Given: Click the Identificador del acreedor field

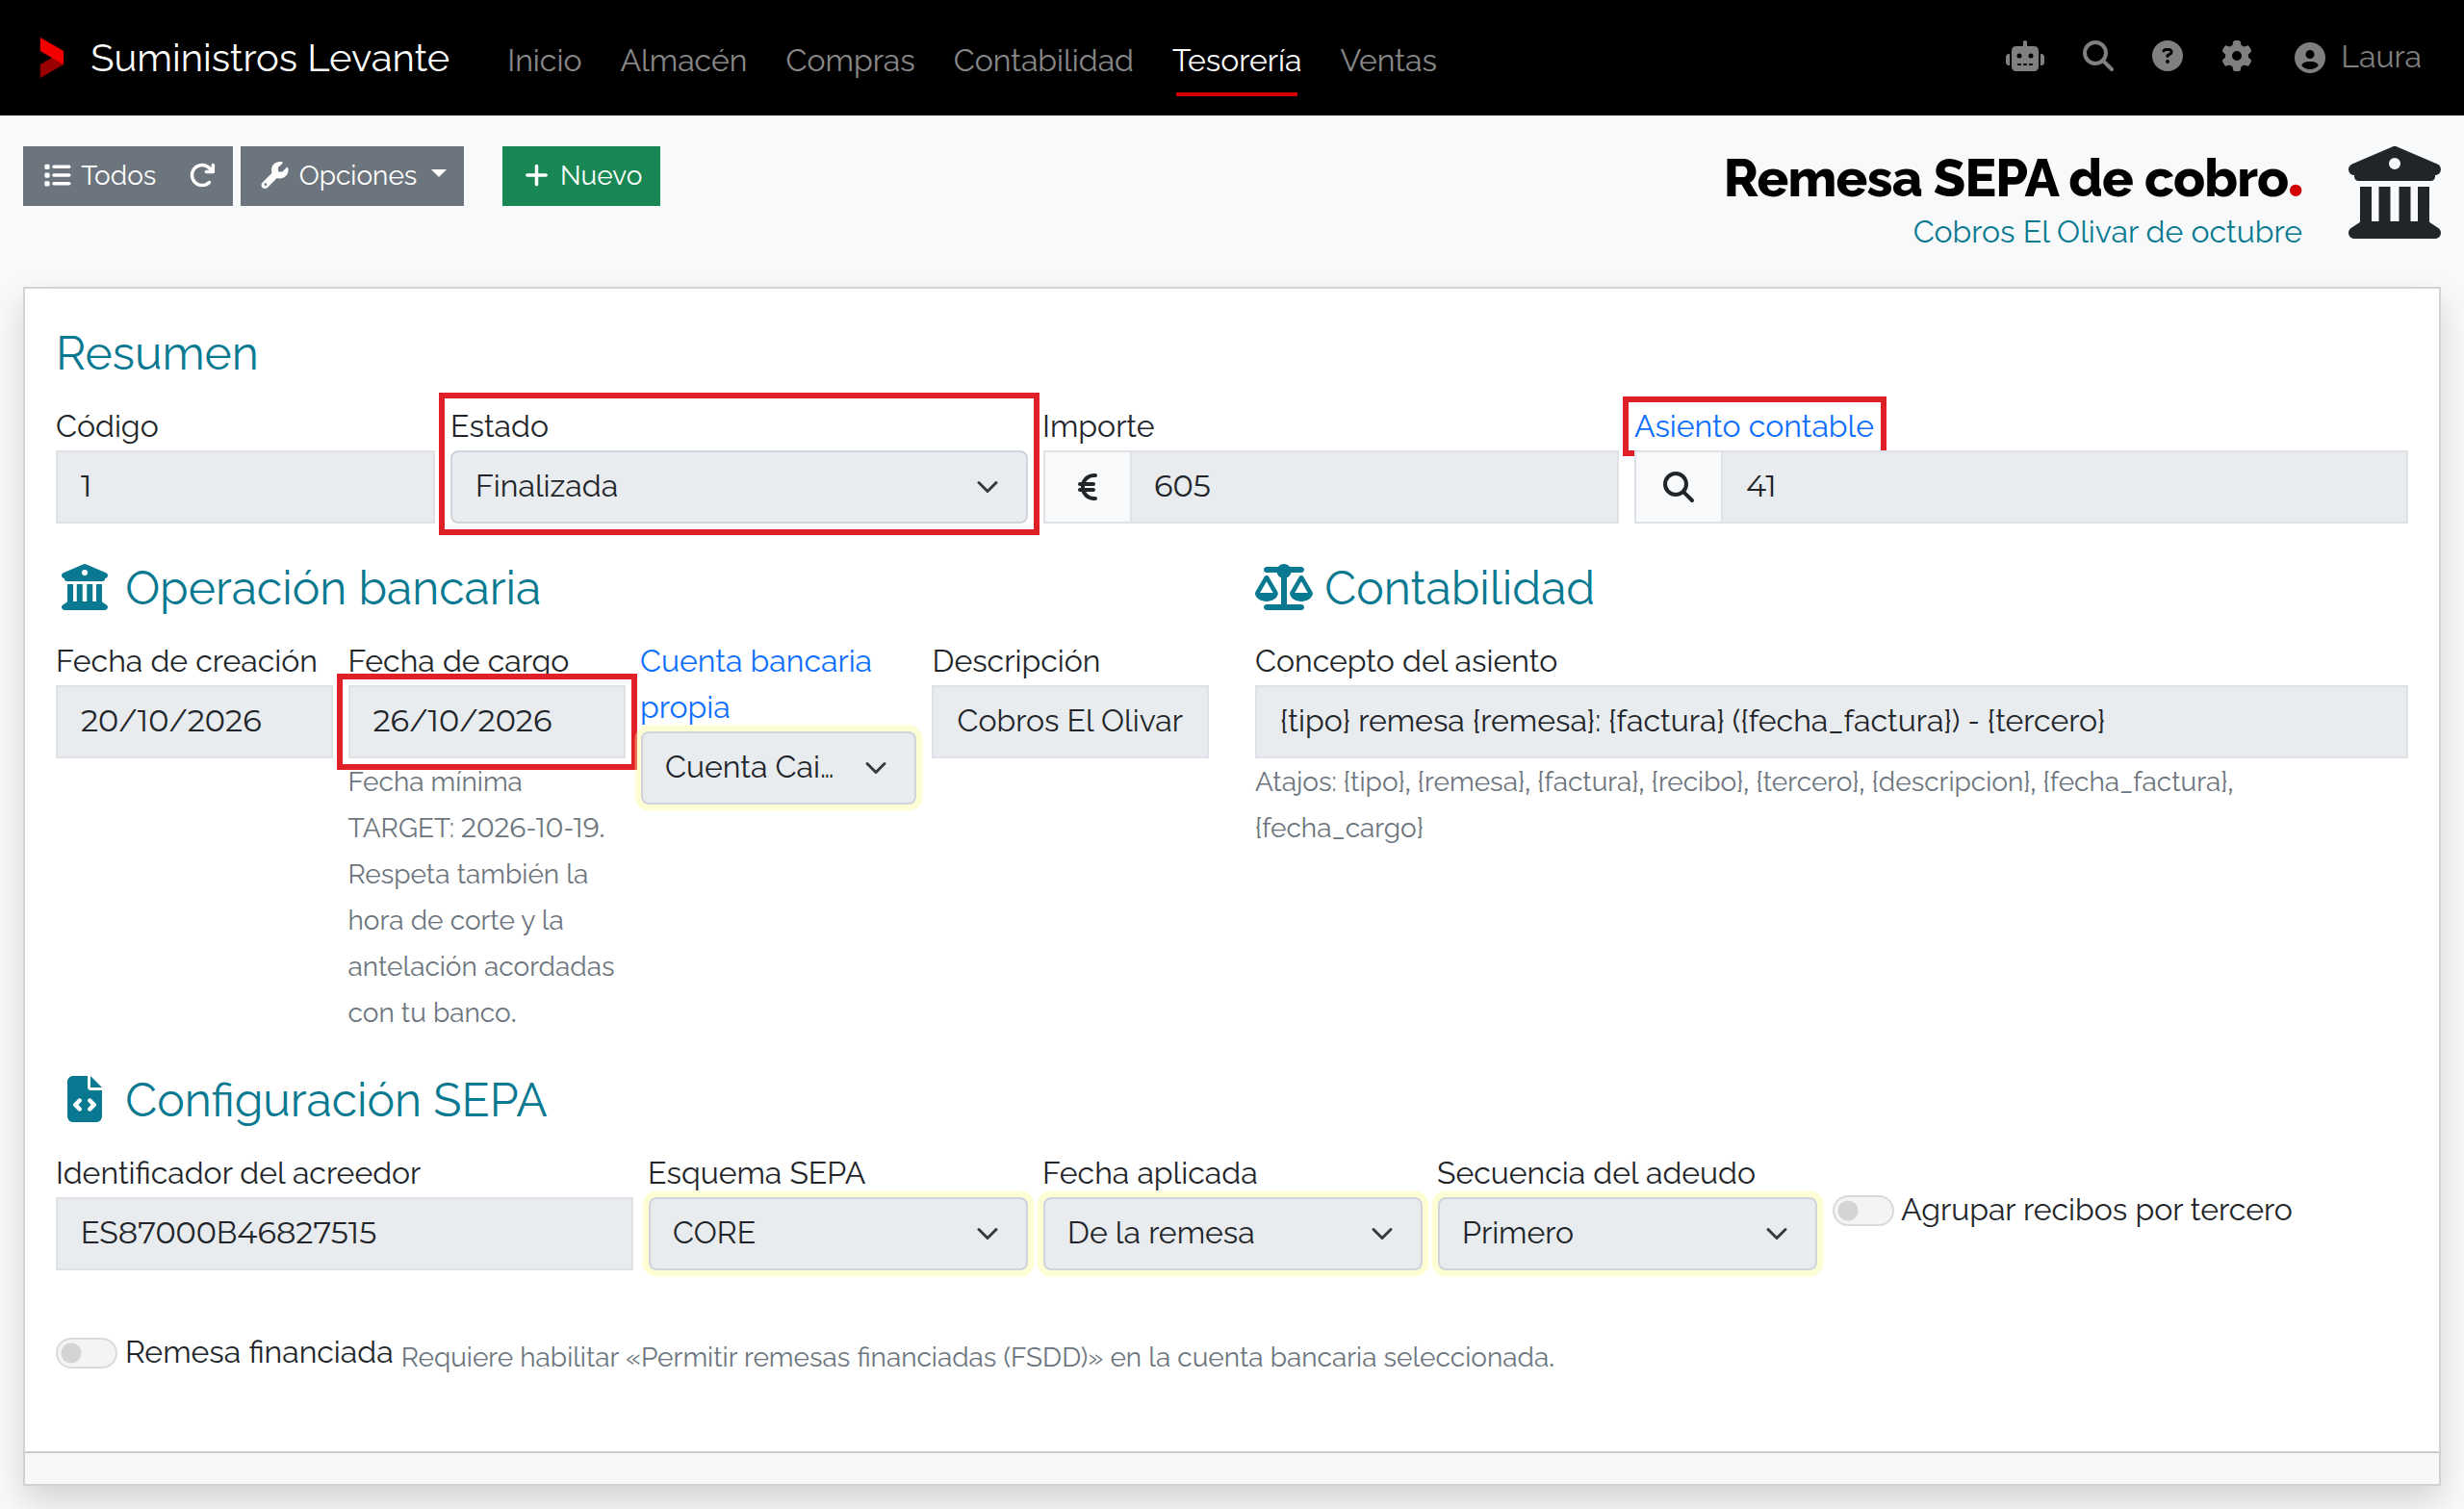Looking at the screenshot, I should click(344, 1233).
